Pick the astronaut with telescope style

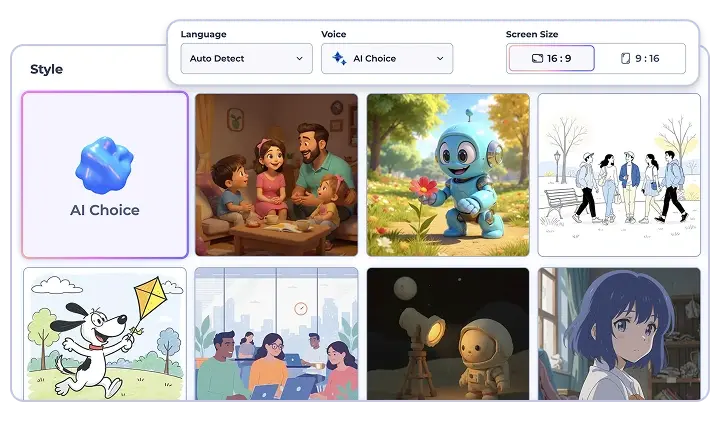tap(448, 333)
